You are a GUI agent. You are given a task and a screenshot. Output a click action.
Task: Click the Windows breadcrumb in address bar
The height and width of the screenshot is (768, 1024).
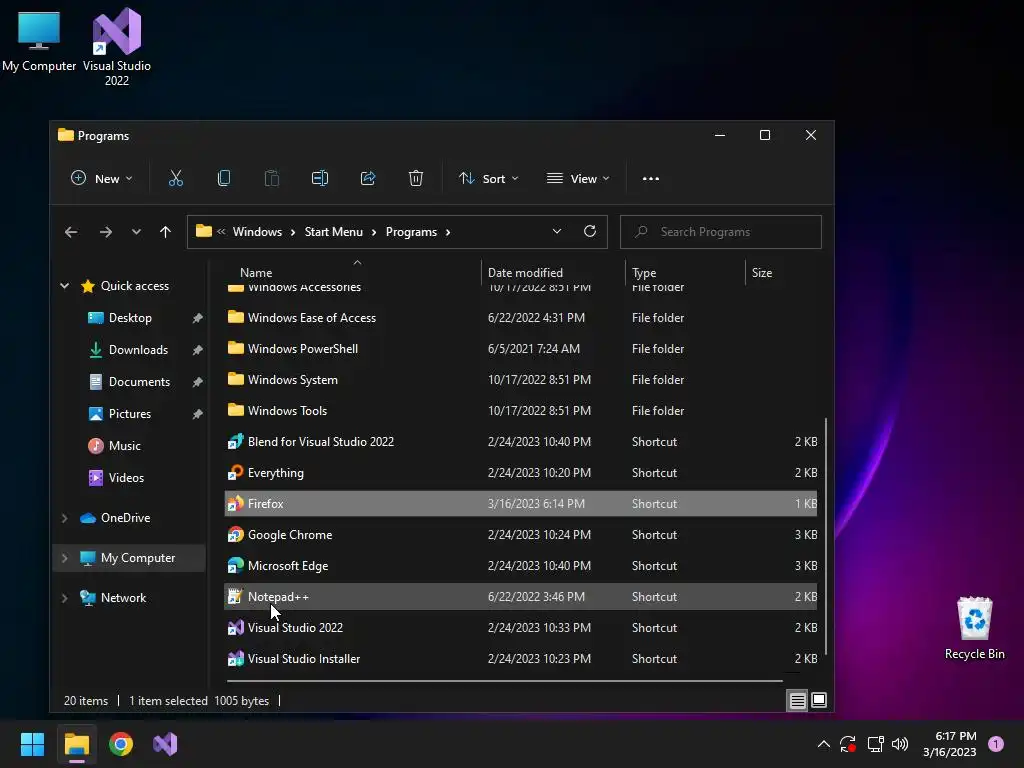[x=257, y=232]
